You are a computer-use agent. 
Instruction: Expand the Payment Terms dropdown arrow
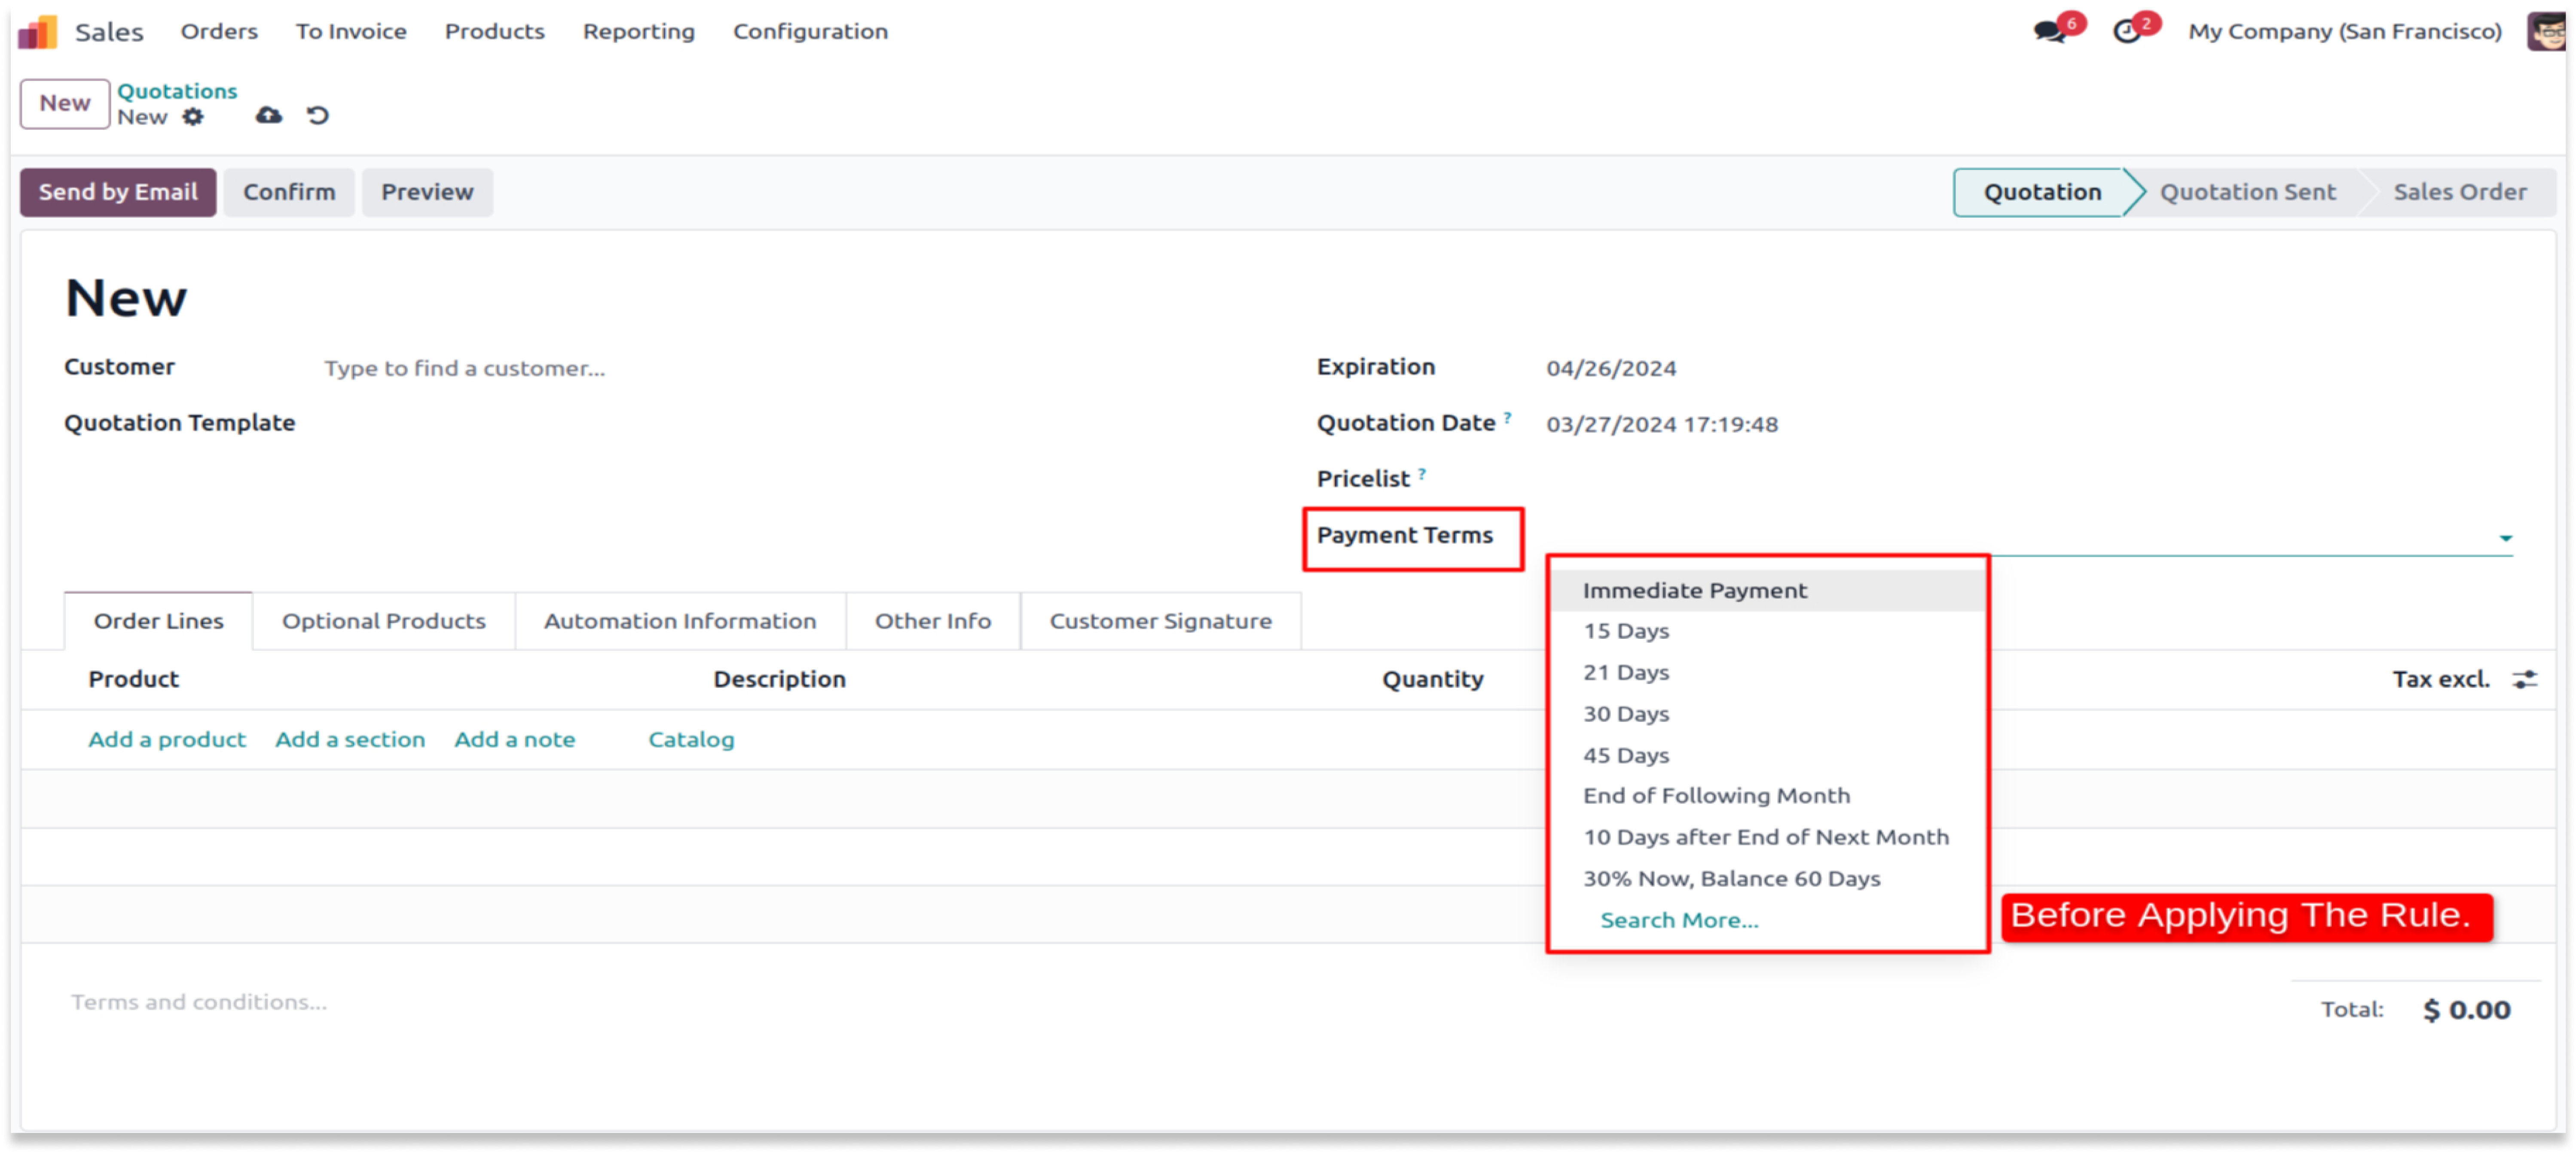pos(2505,538)
